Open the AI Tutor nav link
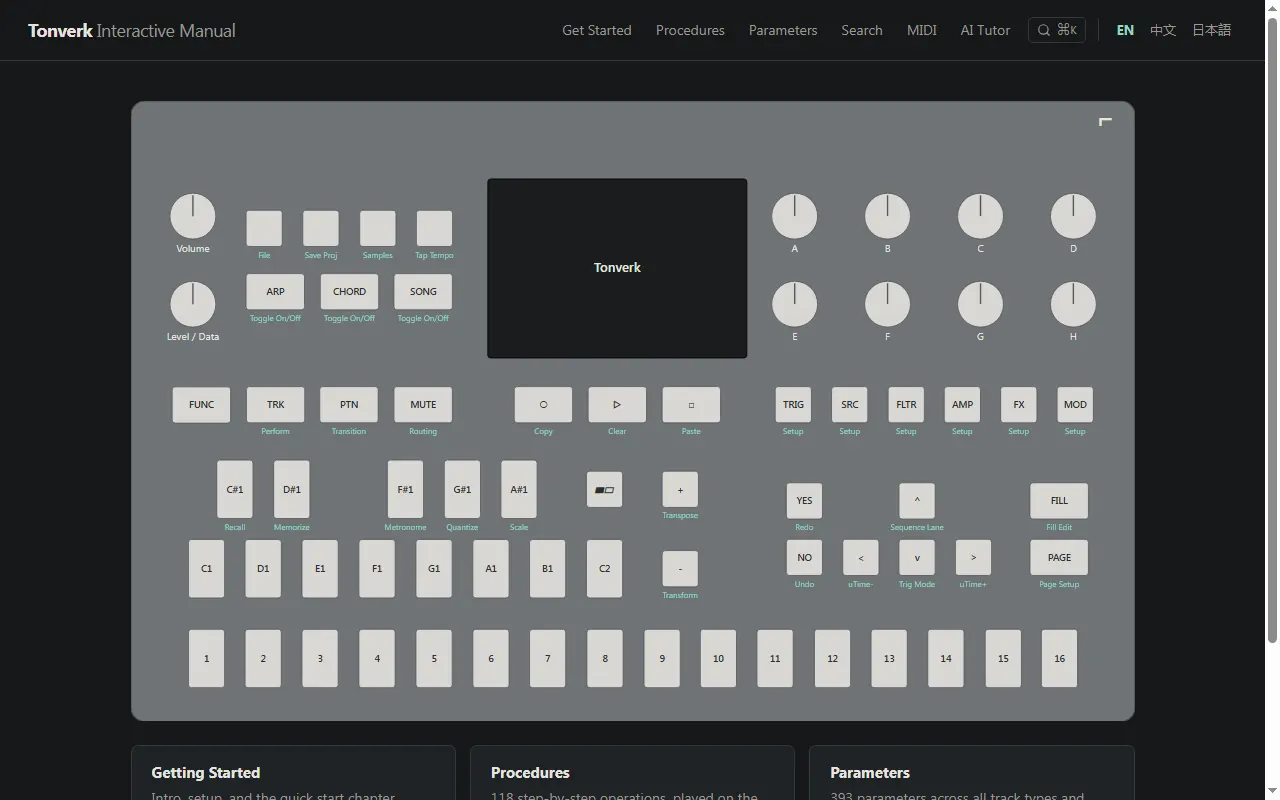Screen dimensions: 1280x800 pos(985,30)
